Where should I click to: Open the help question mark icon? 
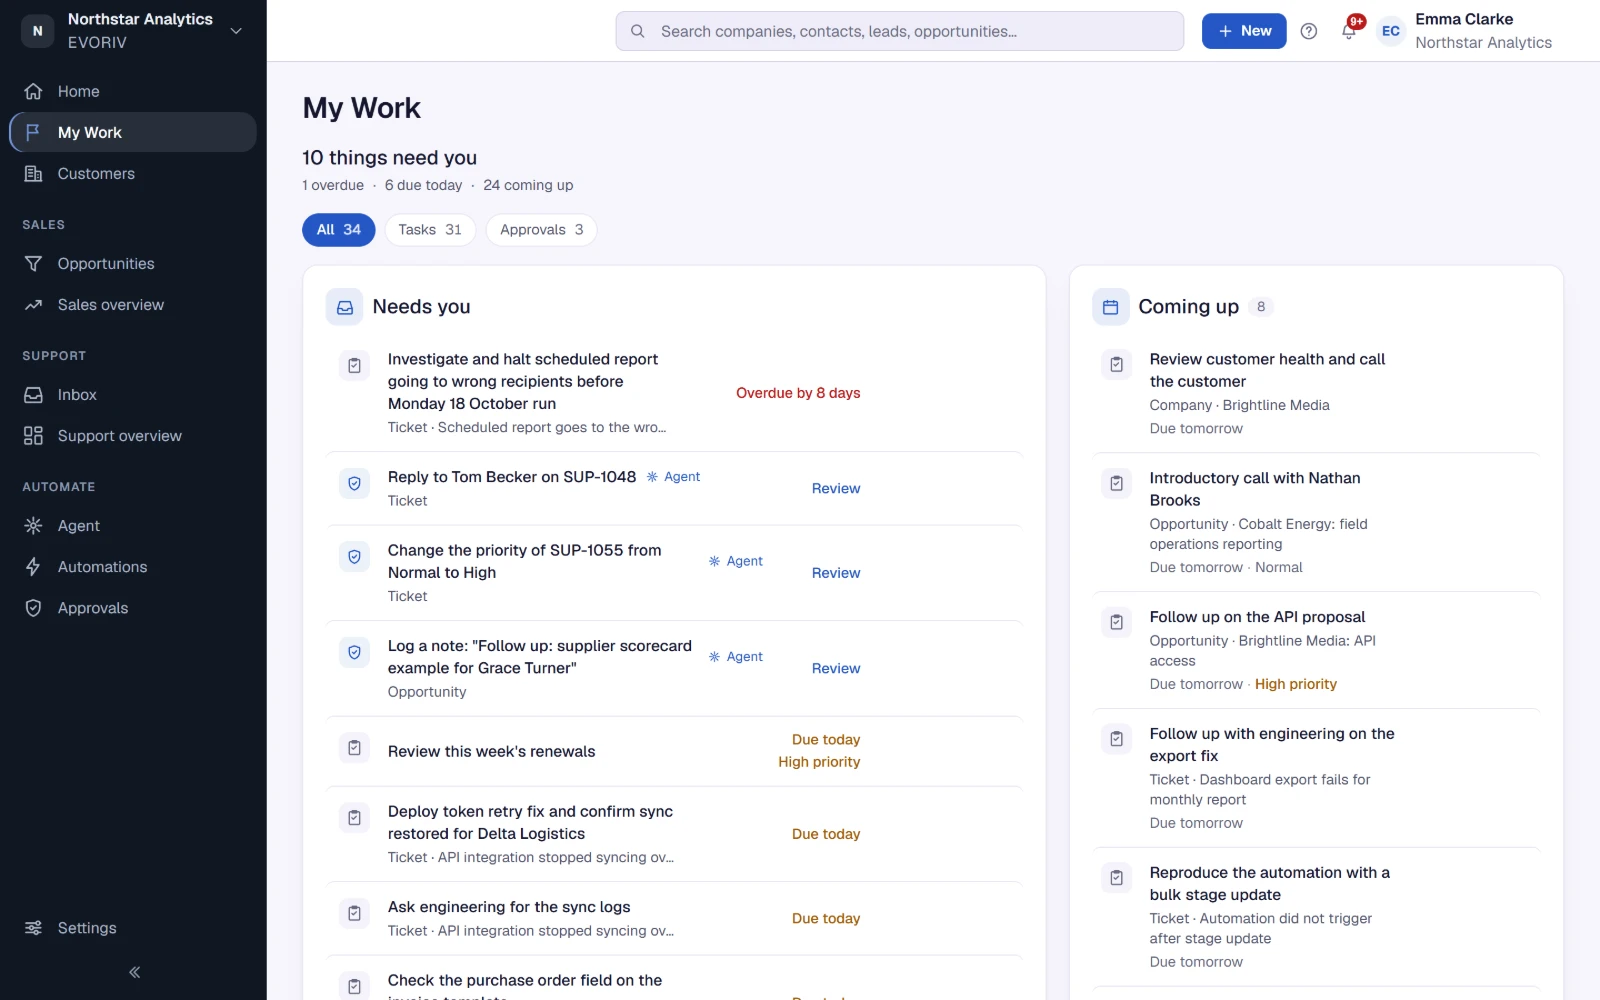[1308, 31]
